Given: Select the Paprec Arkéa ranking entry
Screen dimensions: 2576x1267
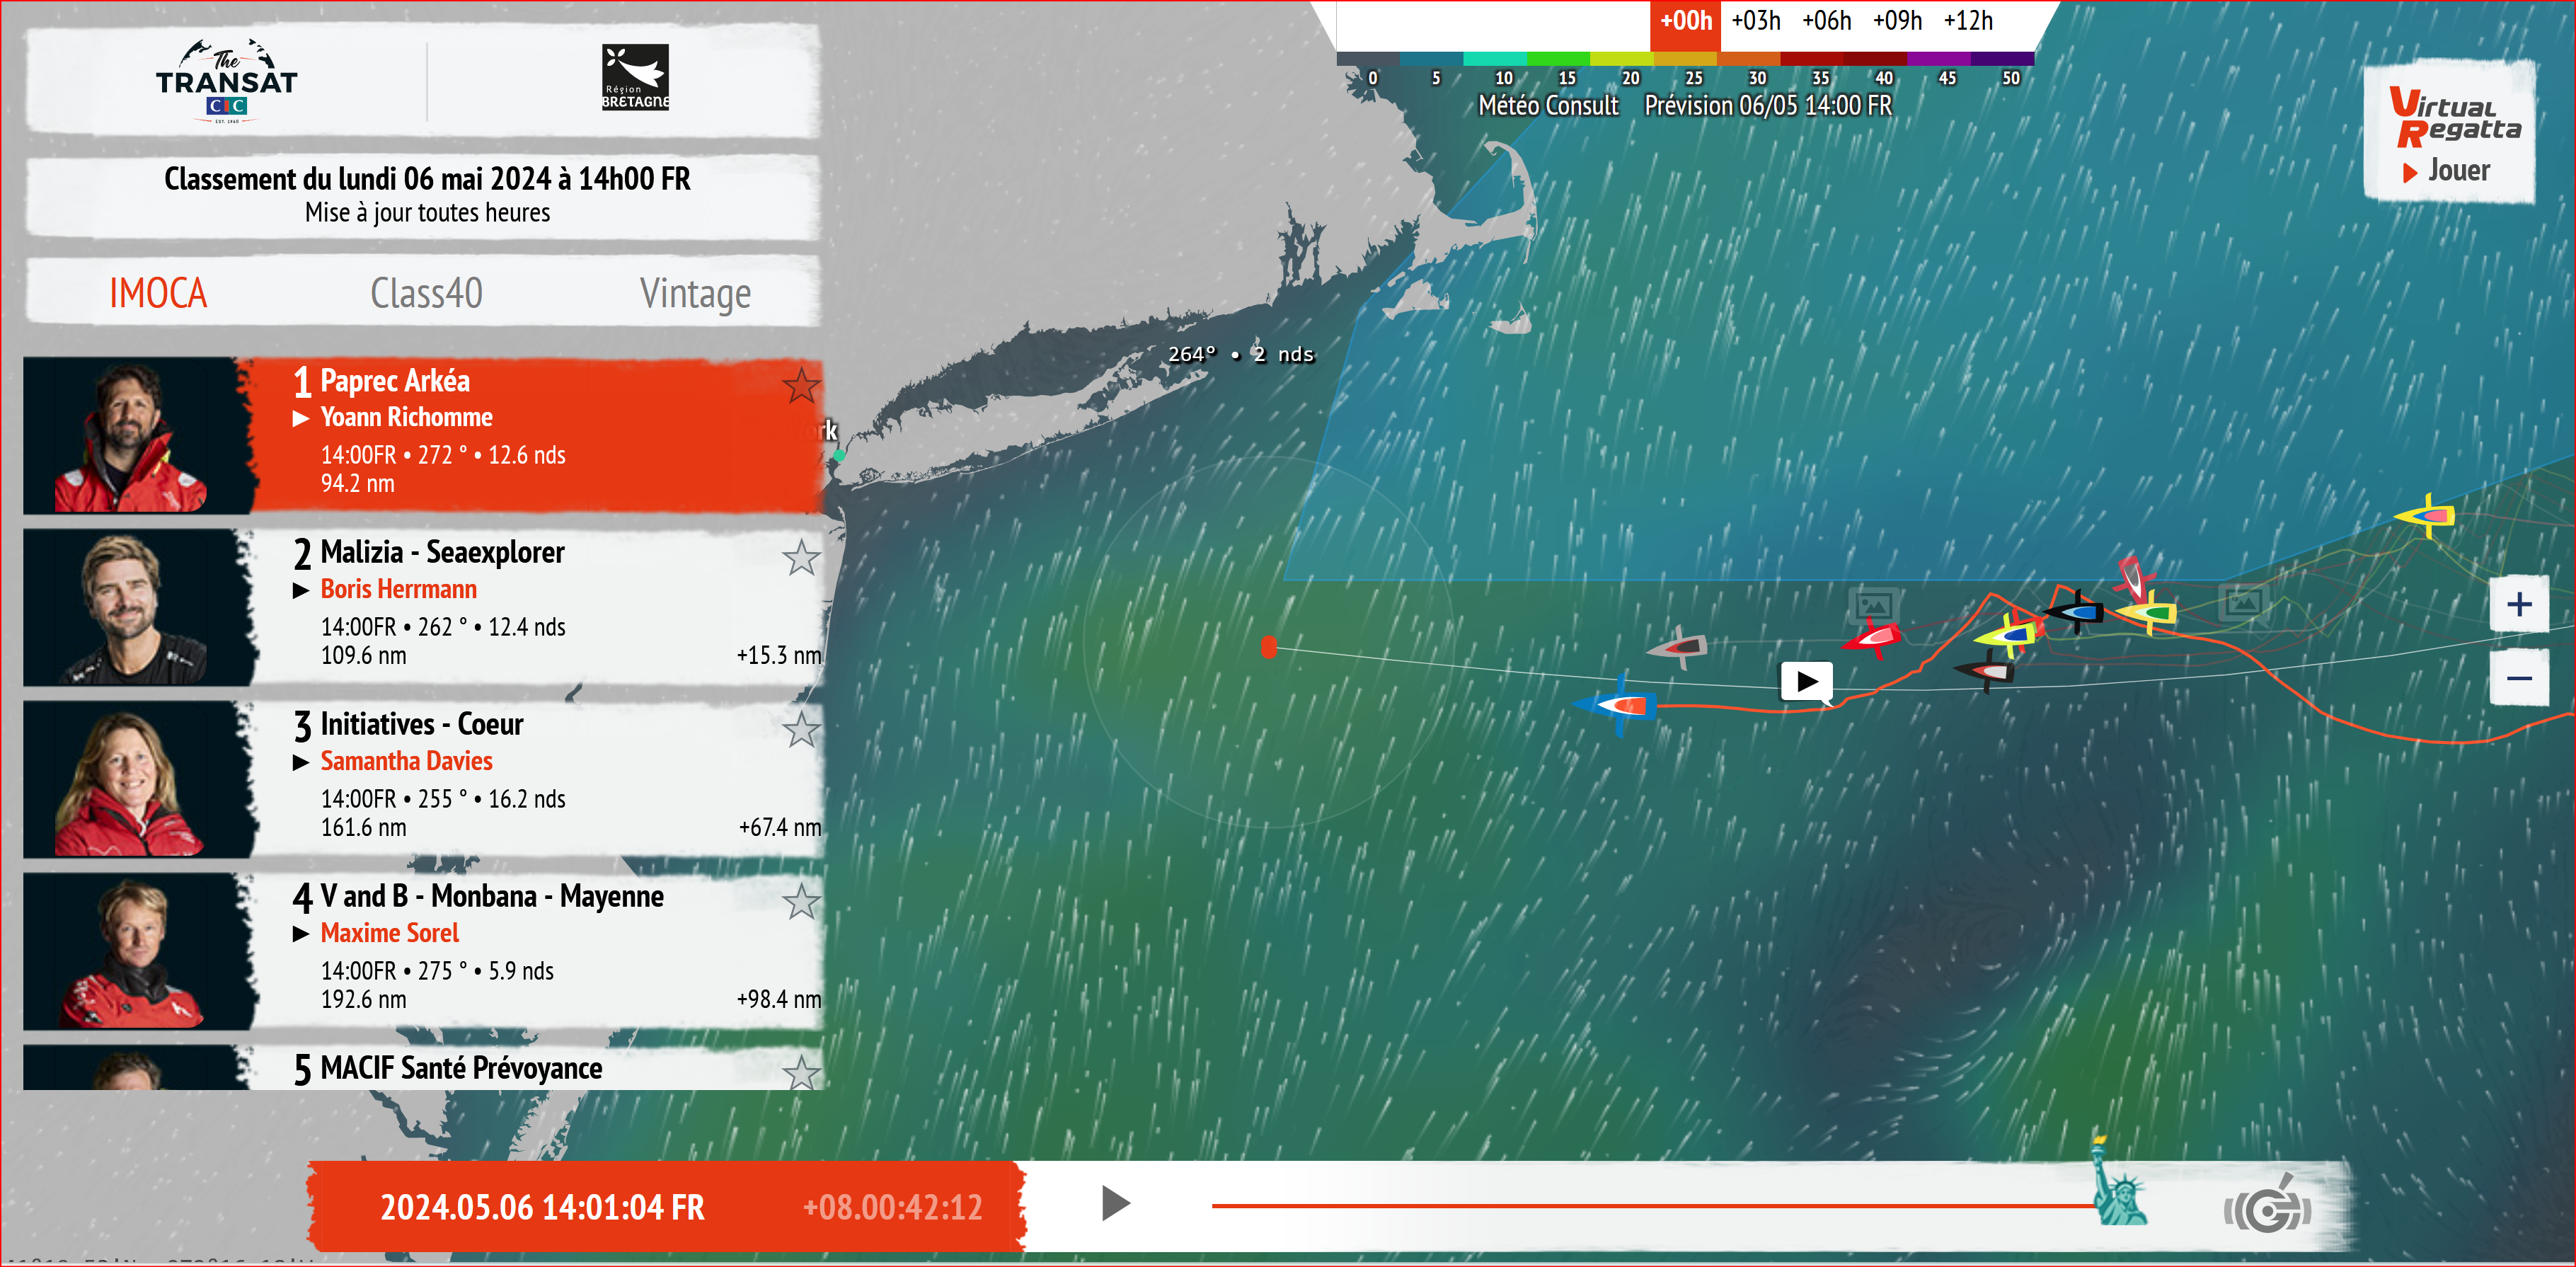Looking at the screenshot, I should [x=423, y=436].
